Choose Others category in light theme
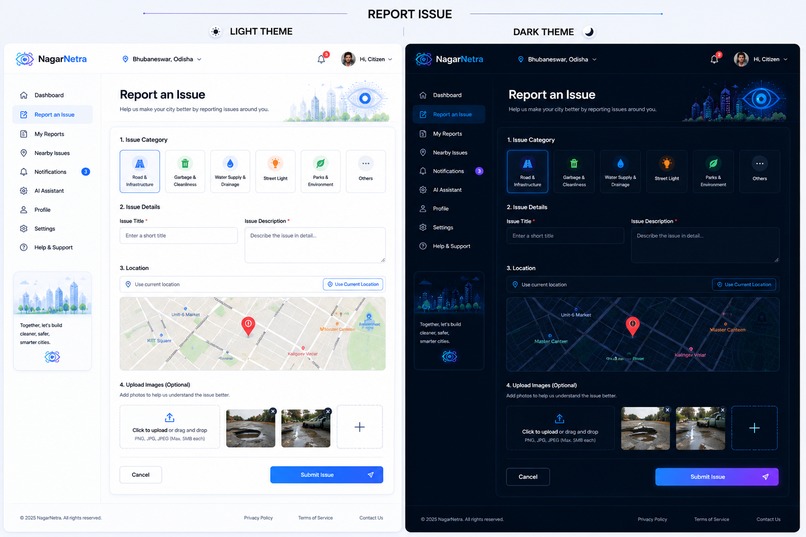806x537 pixels. pyautogui.click(x=365, y=171)
